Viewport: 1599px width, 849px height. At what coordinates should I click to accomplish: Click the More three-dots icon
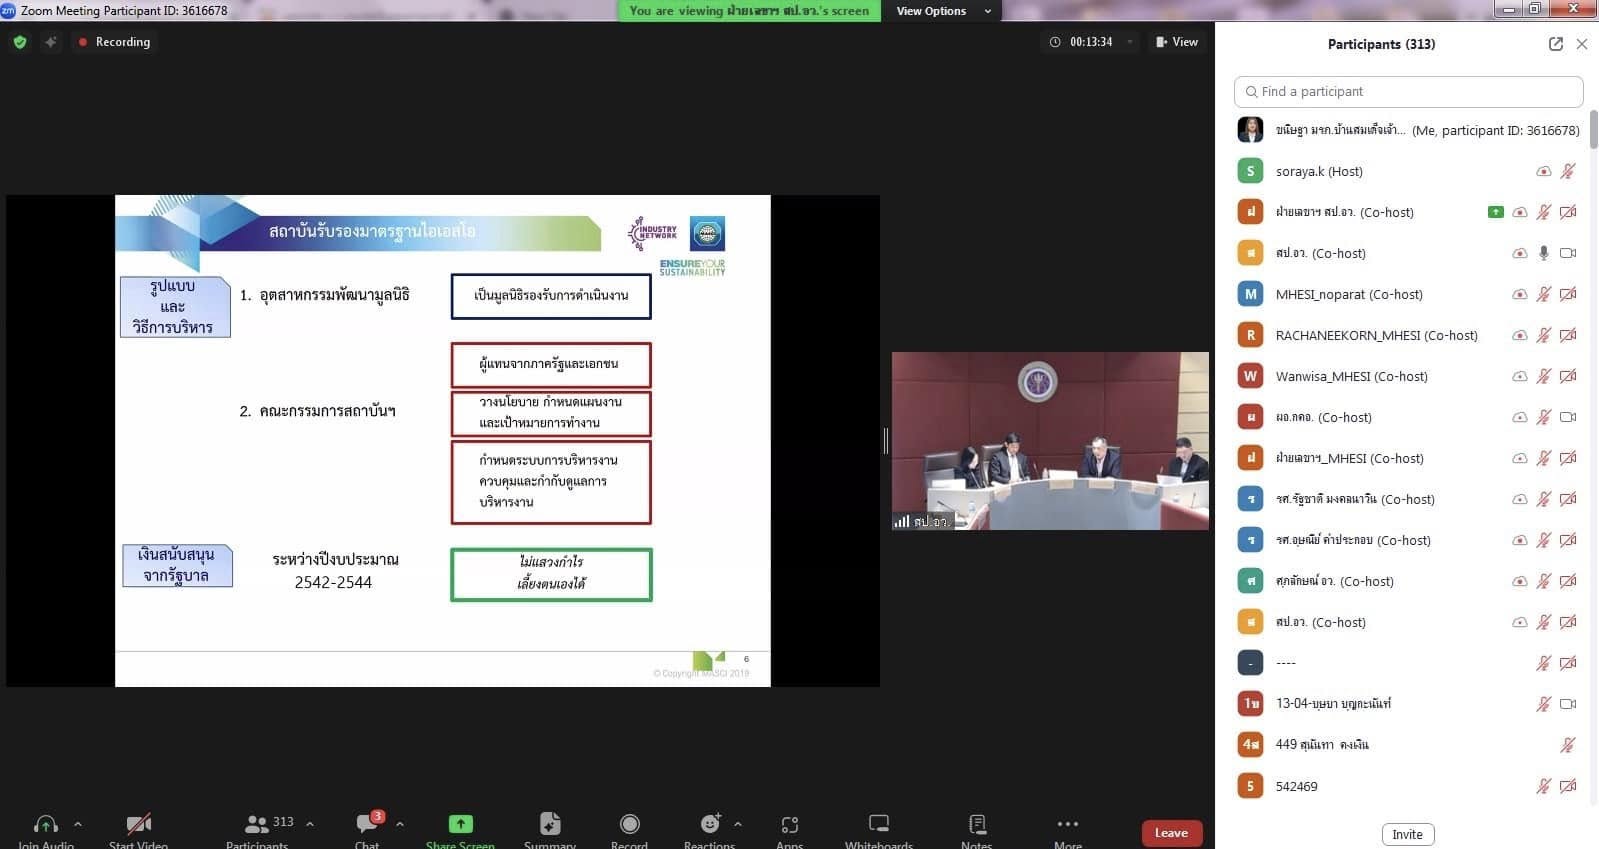pyautogui.click(x=1068, y=824)
